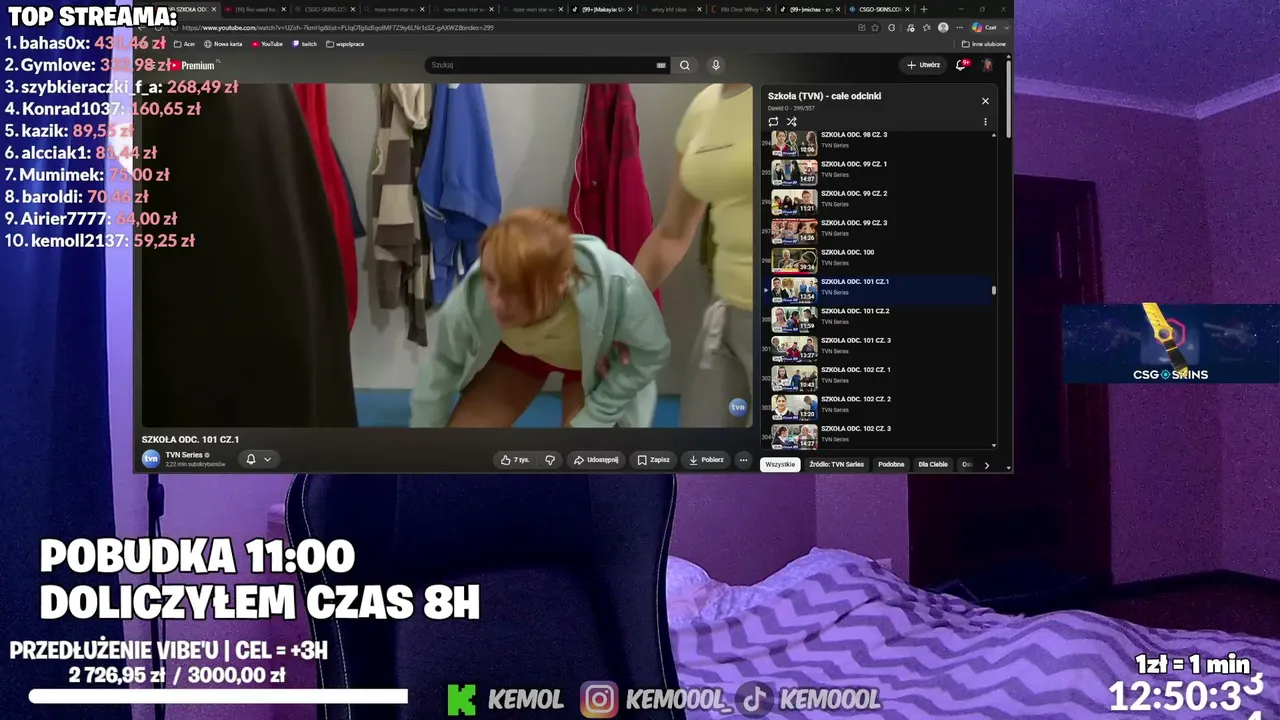
Task: Click the Utwórz create button
Action: pos(923,65)
